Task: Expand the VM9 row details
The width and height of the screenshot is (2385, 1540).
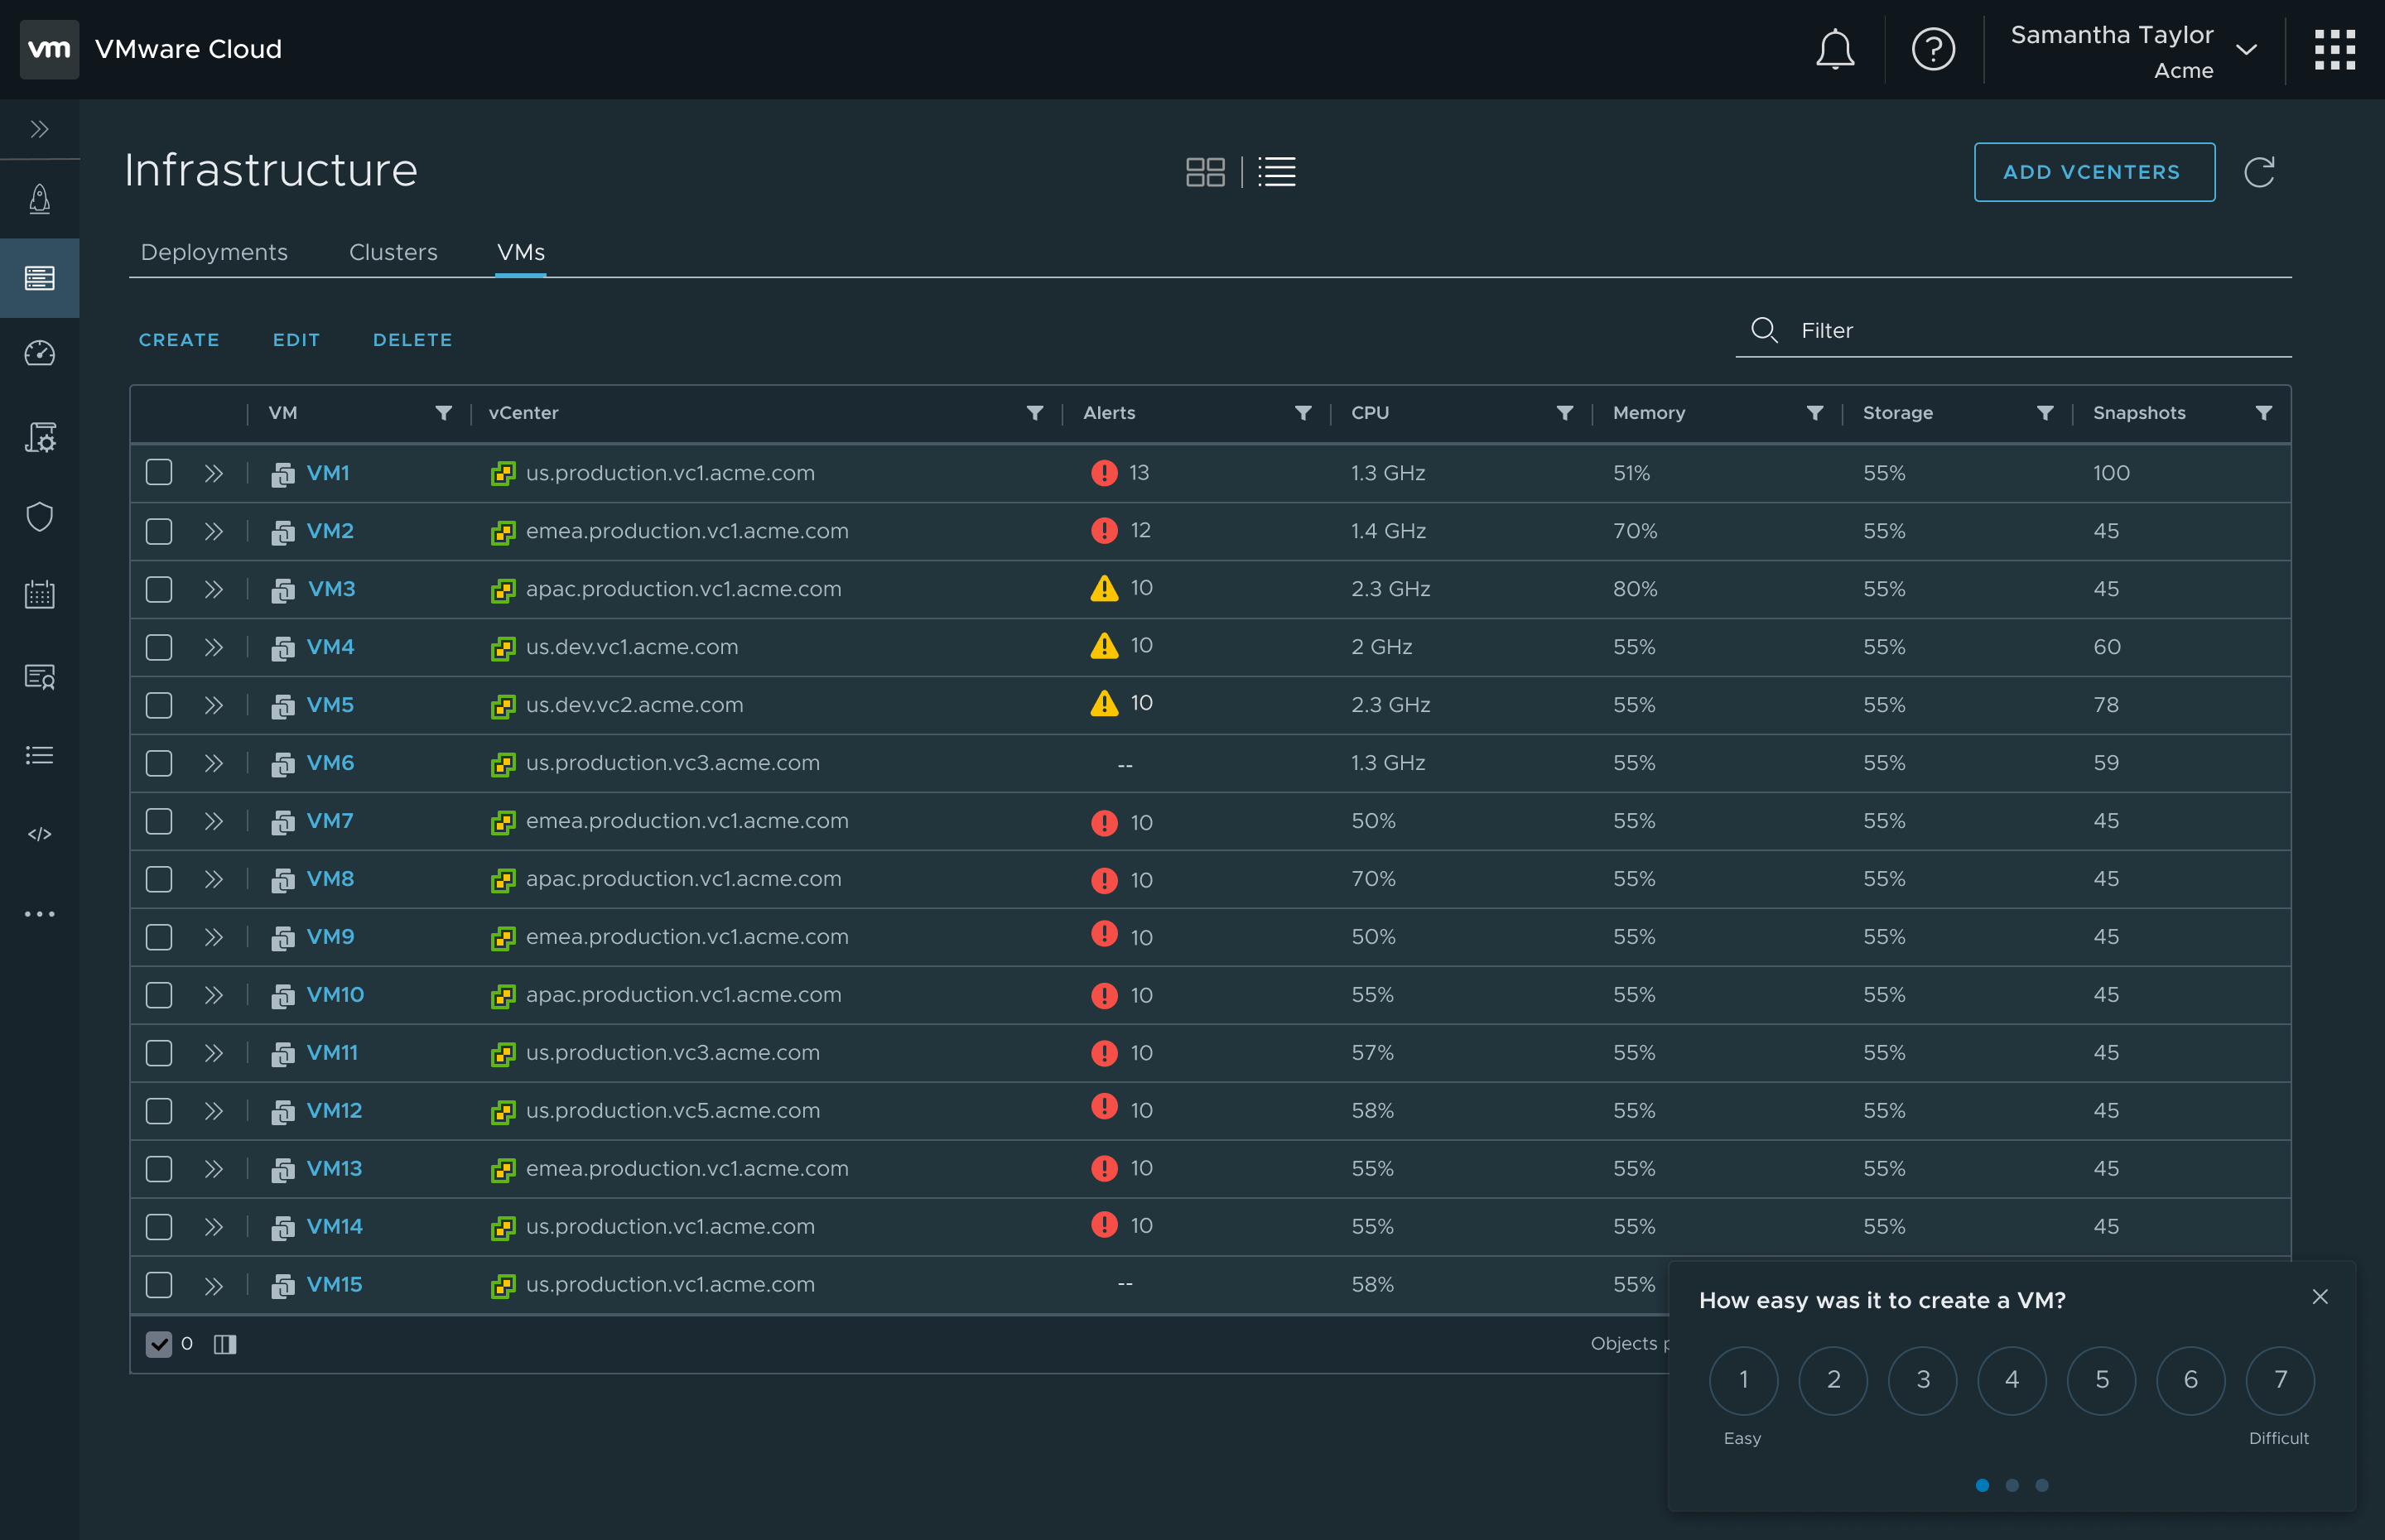Action: 213,937
